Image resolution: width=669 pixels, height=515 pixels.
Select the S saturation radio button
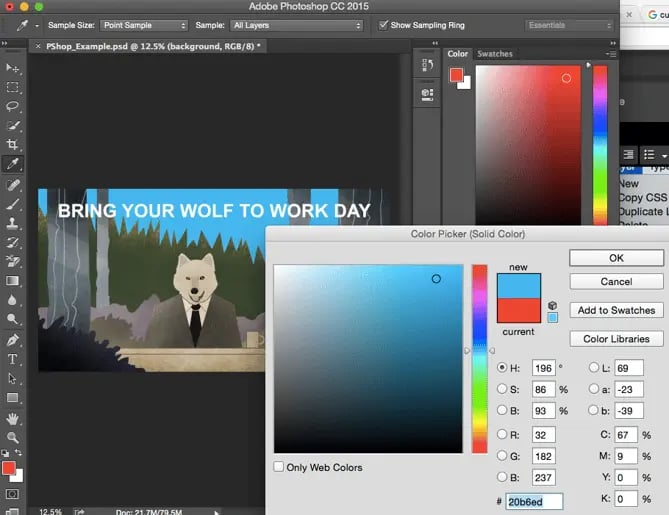503,389
